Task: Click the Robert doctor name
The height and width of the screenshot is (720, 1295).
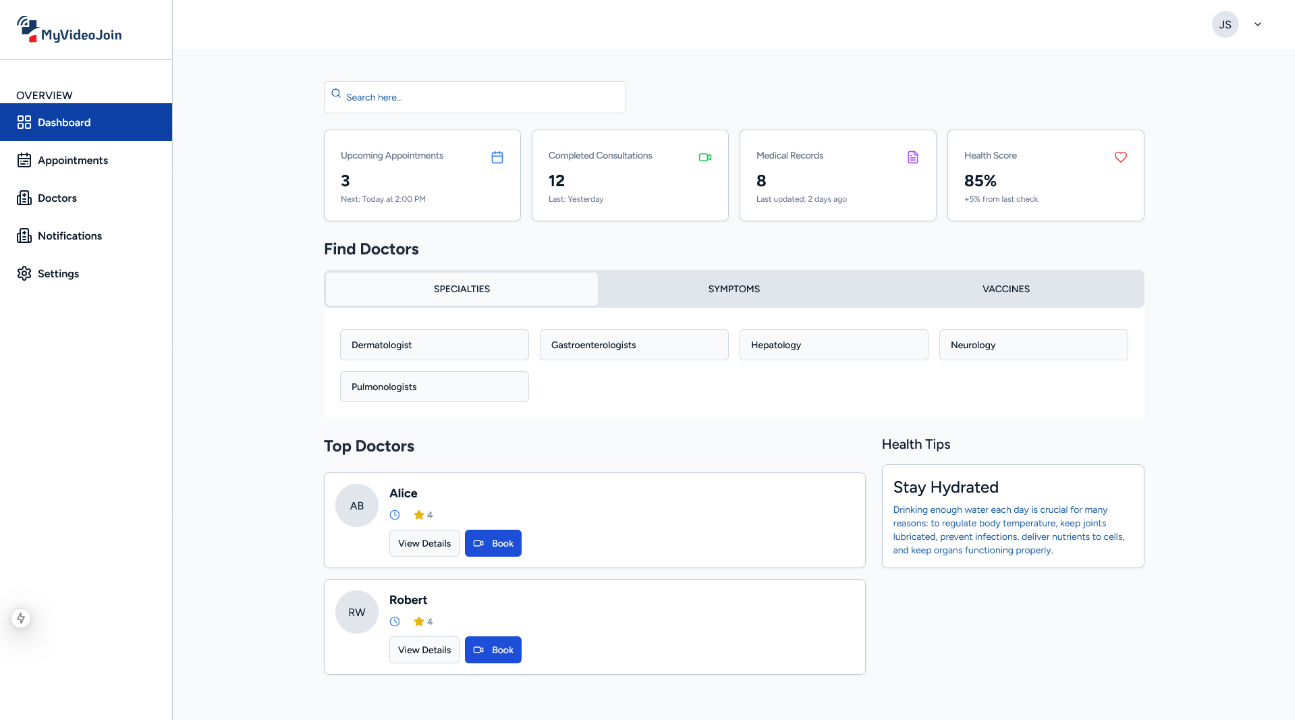Action: 408,600
